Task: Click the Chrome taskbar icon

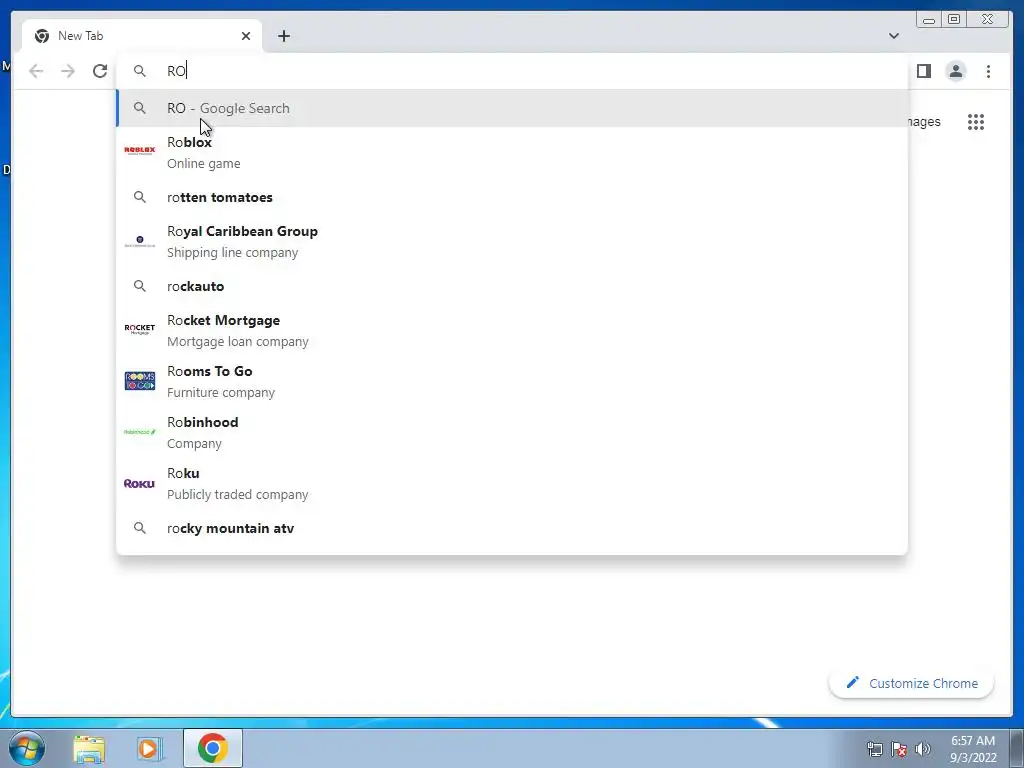Action: tap(212, 748)
